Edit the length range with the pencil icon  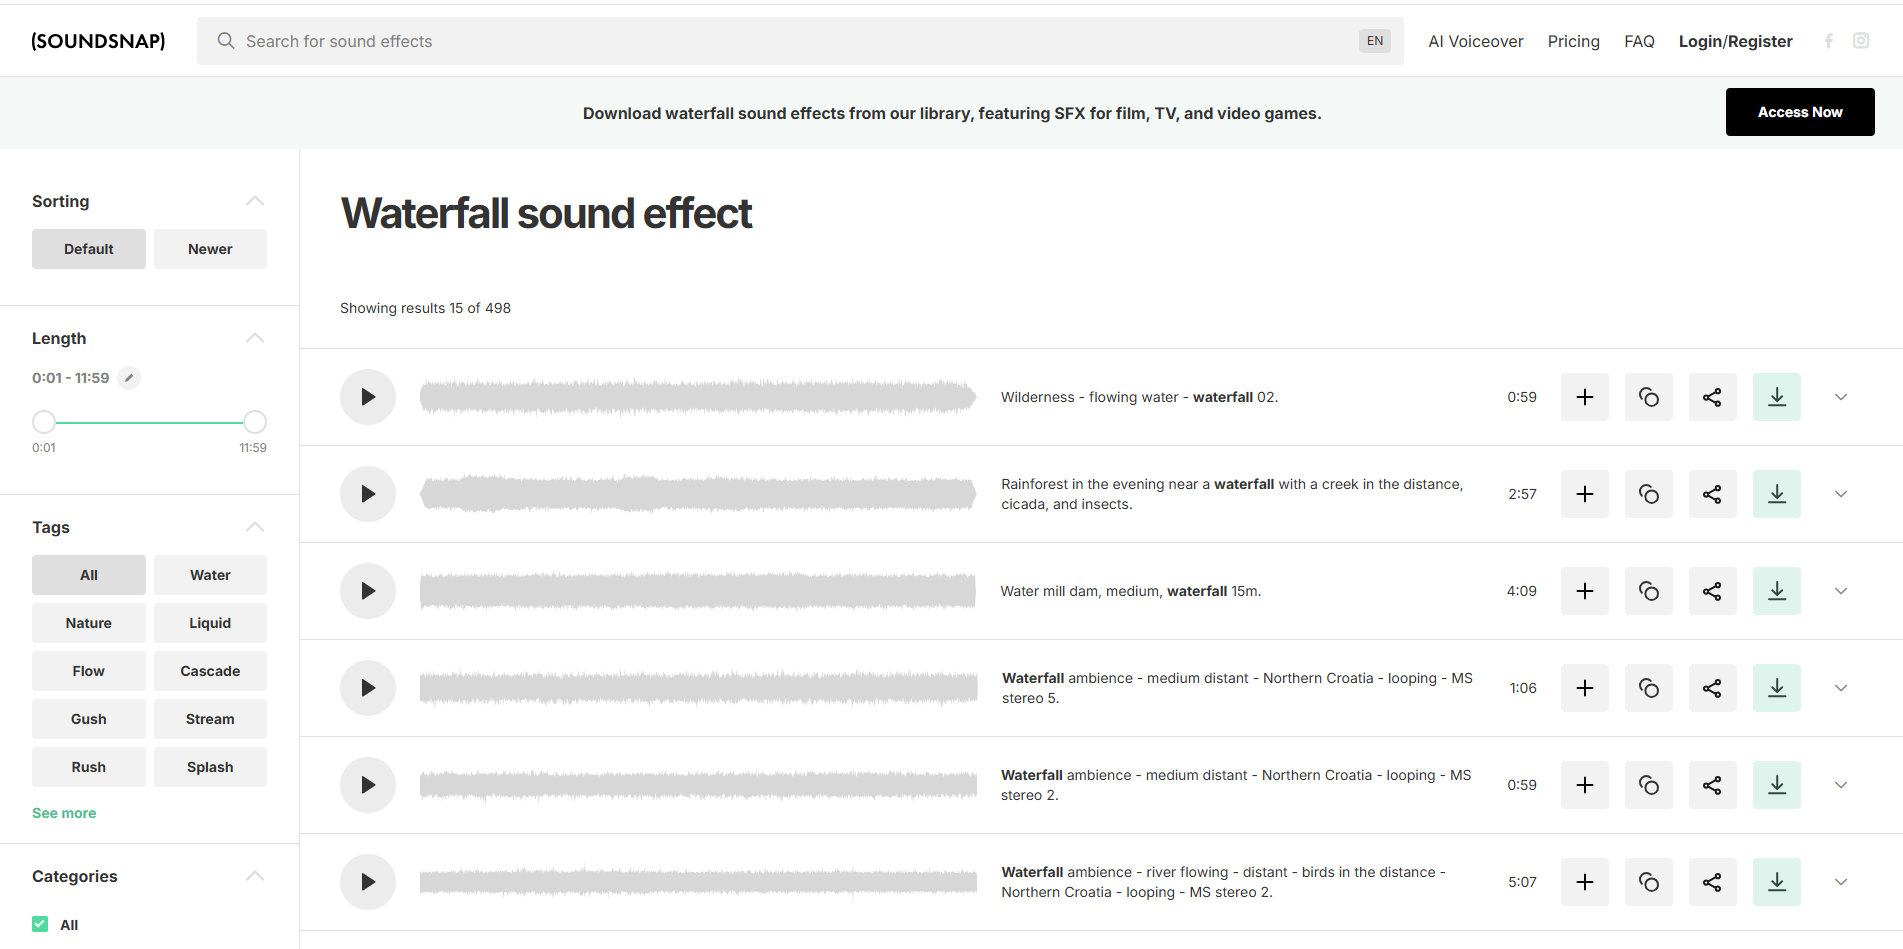coord(128,377)
